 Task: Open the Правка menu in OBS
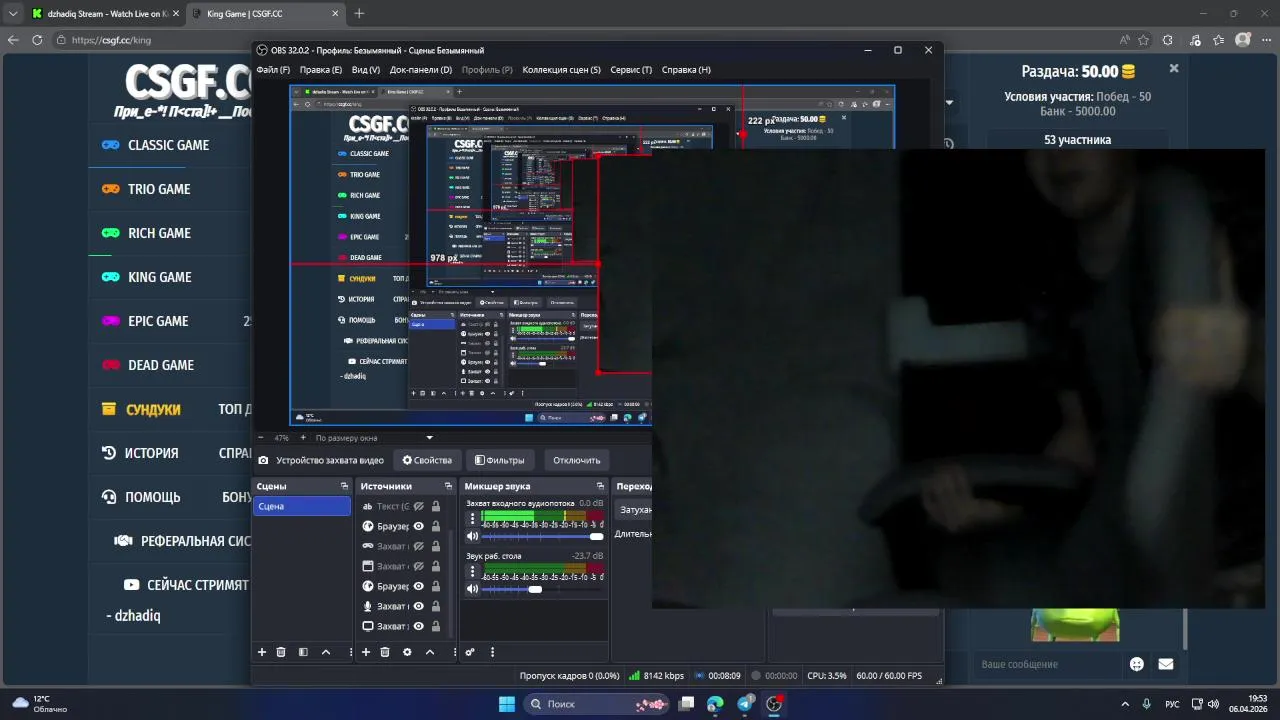tap(321, 70)
